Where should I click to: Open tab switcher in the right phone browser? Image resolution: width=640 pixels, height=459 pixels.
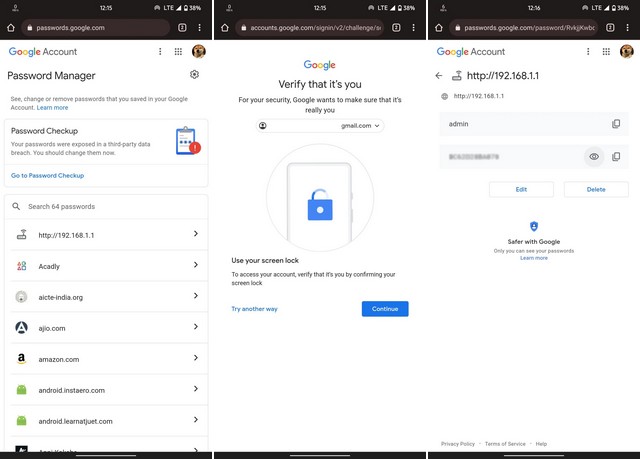[x=610, y=28]
